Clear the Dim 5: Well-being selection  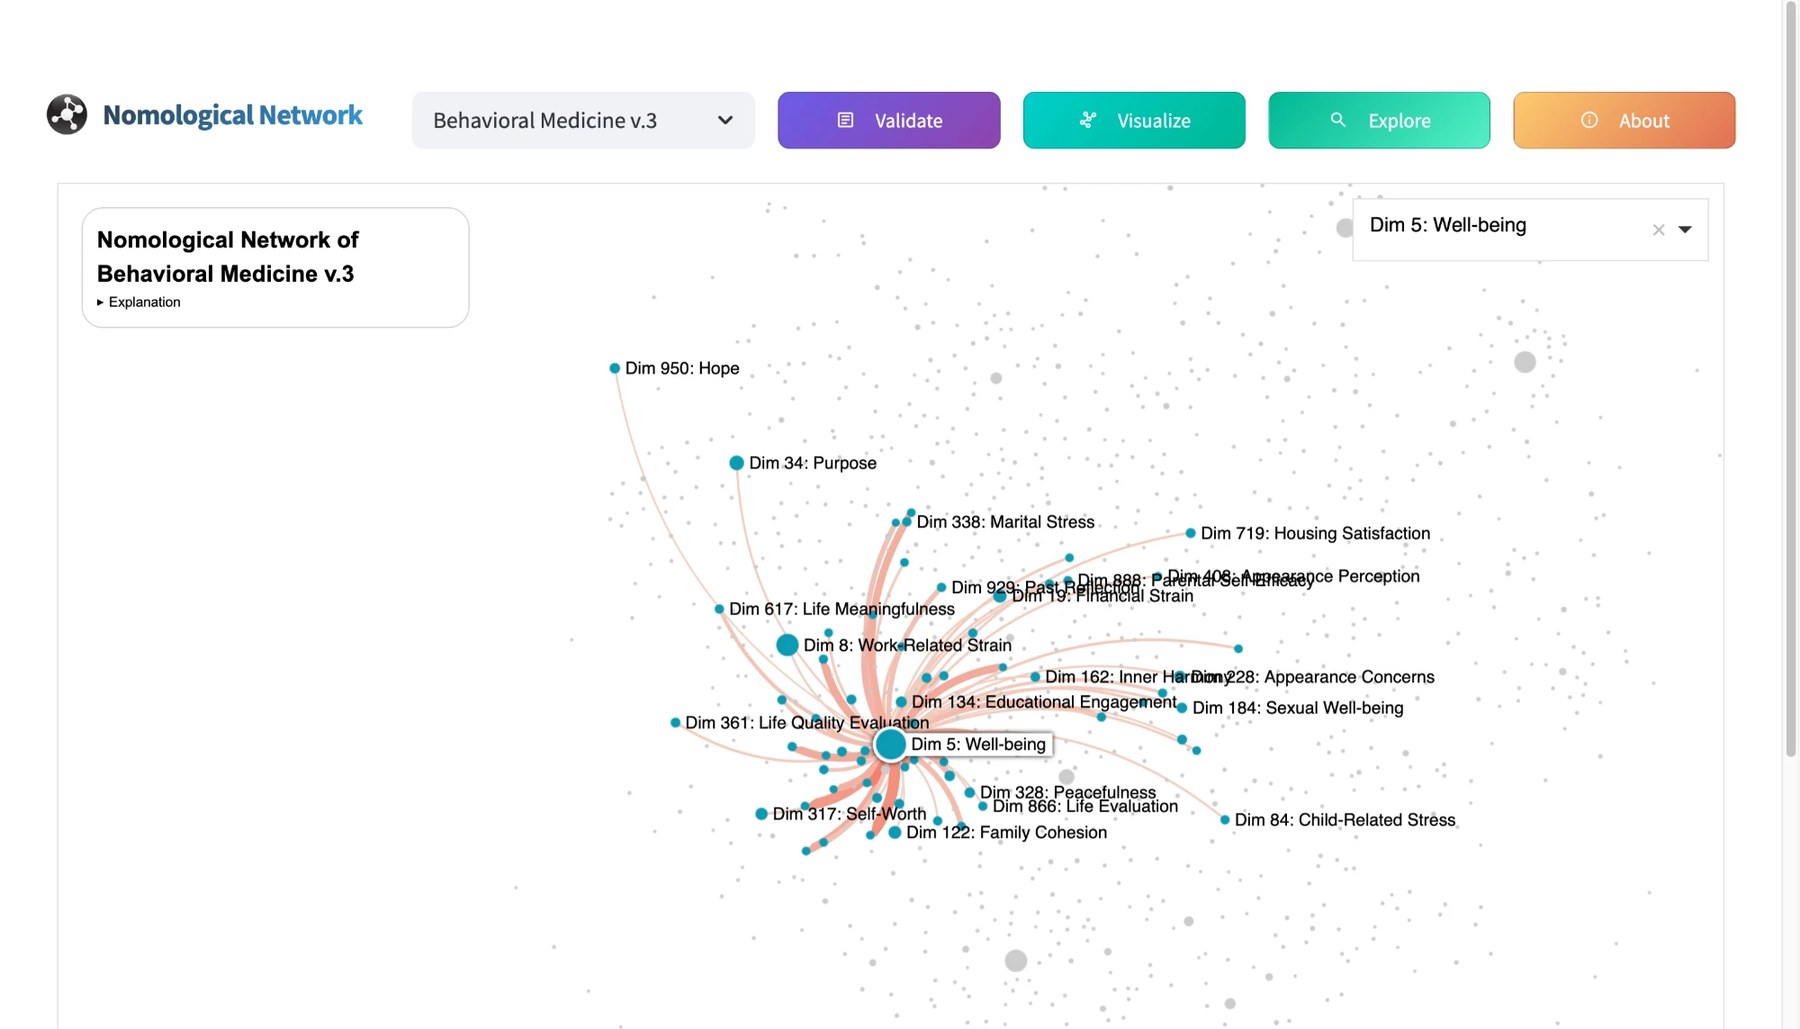pyautogui.click(x=1658, y=230)
